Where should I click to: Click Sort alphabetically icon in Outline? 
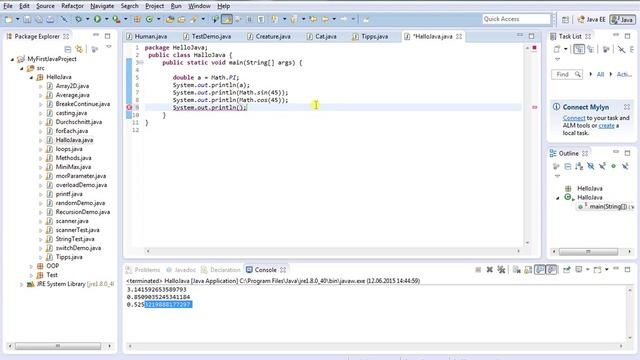coord(579,166)
